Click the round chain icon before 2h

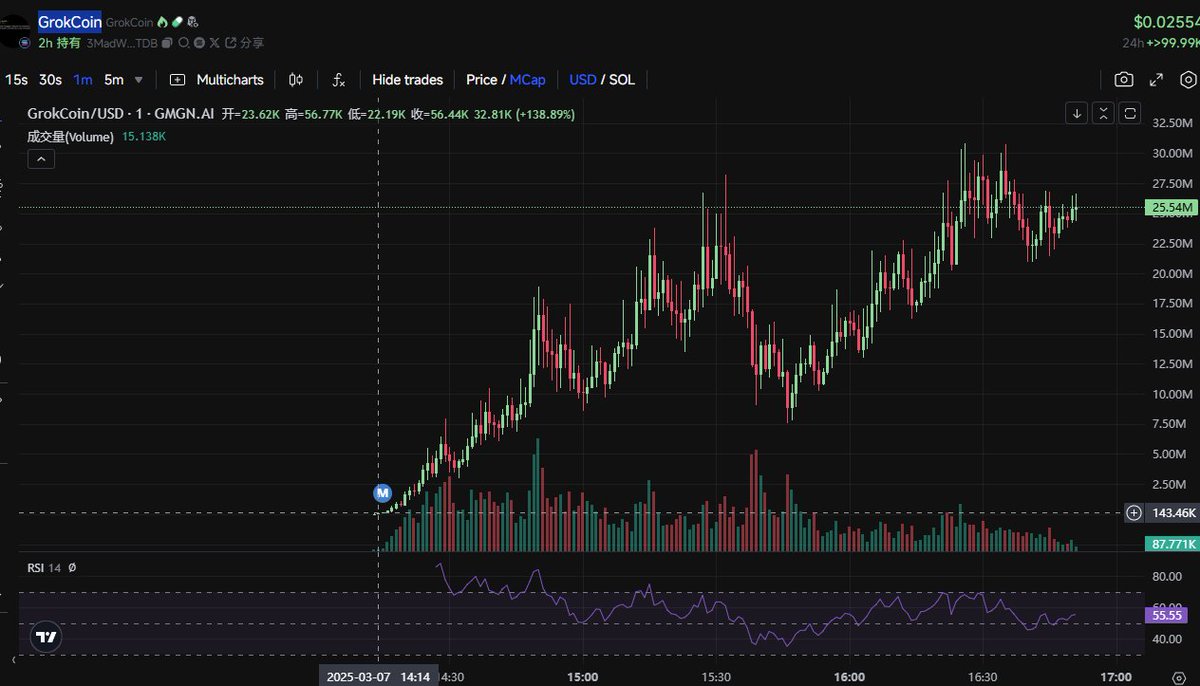pyautogui.click(x=25, y=43)
